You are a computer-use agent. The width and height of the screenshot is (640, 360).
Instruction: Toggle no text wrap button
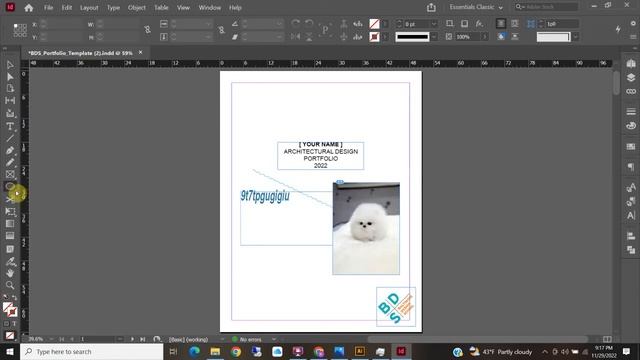click(x=501, y=24)
